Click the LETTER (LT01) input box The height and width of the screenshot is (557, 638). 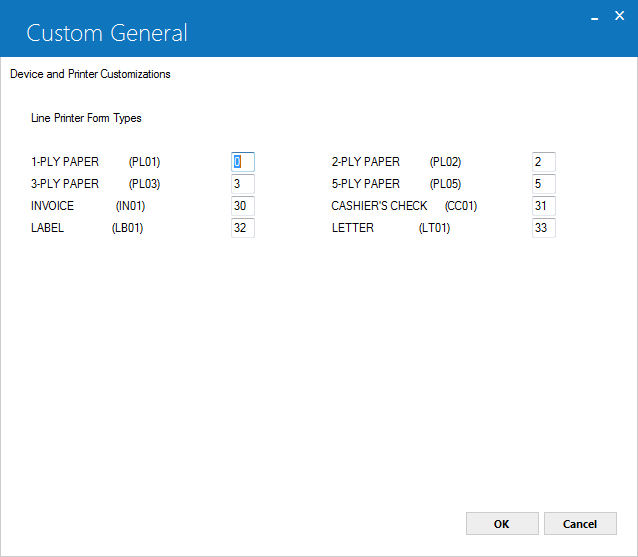click(544, 228)
